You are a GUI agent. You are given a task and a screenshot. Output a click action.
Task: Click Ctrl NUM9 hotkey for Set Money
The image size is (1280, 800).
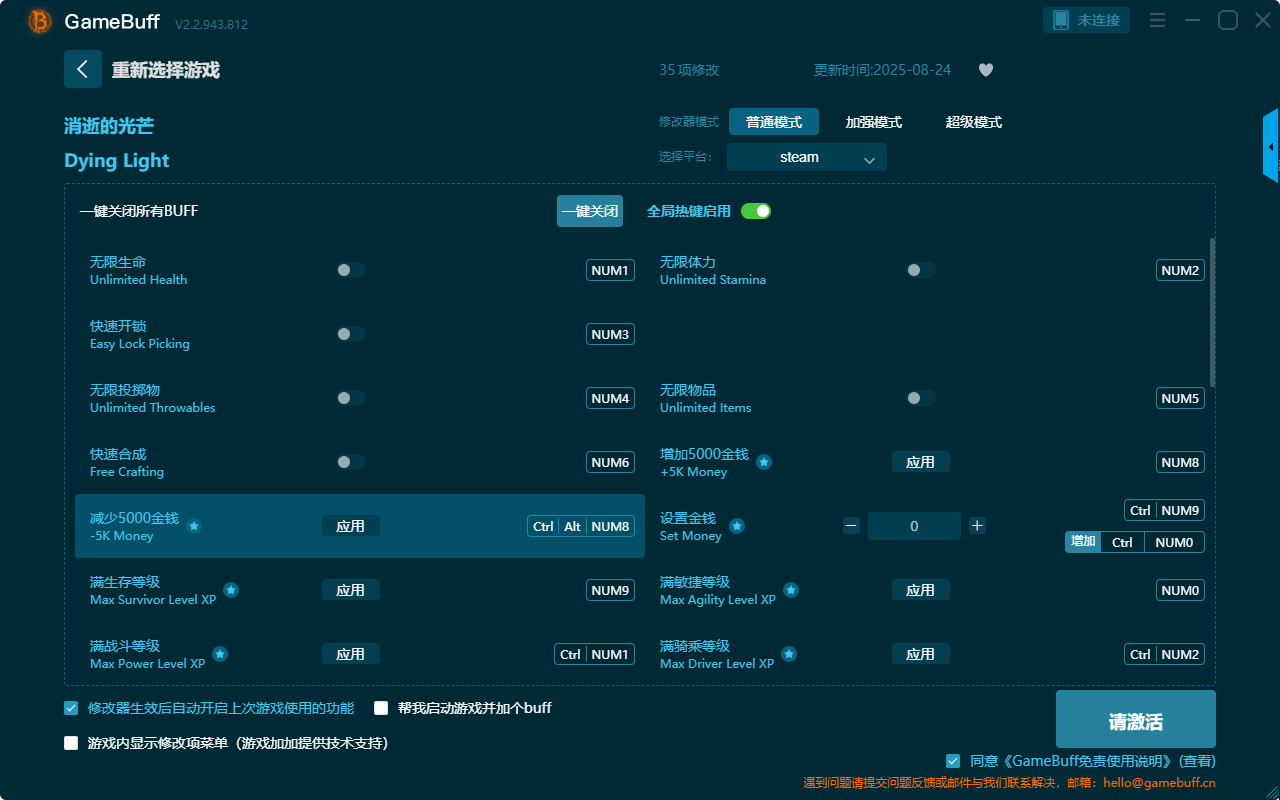click(1164, 510)
